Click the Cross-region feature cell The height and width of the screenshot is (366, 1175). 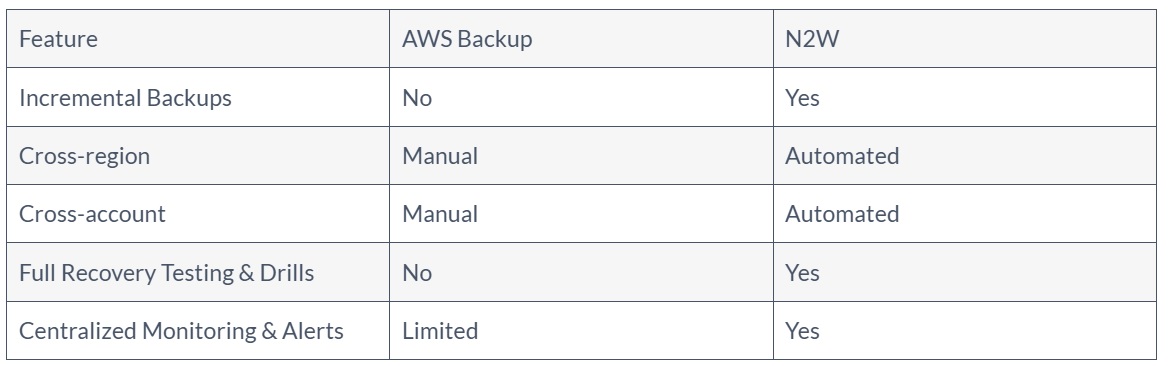click(x=198, y=155)
